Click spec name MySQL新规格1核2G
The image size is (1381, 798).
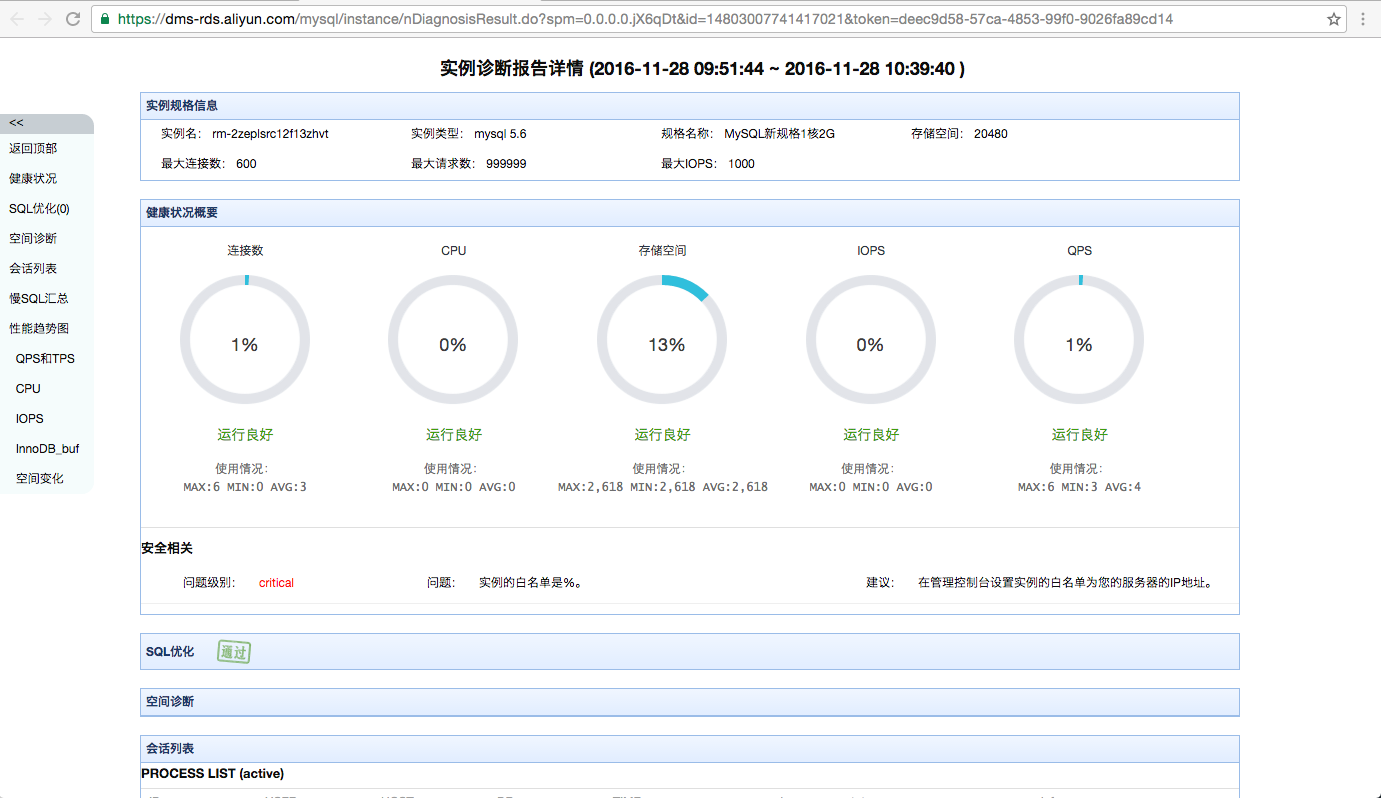pyautogui.click(x=779, y=134)
